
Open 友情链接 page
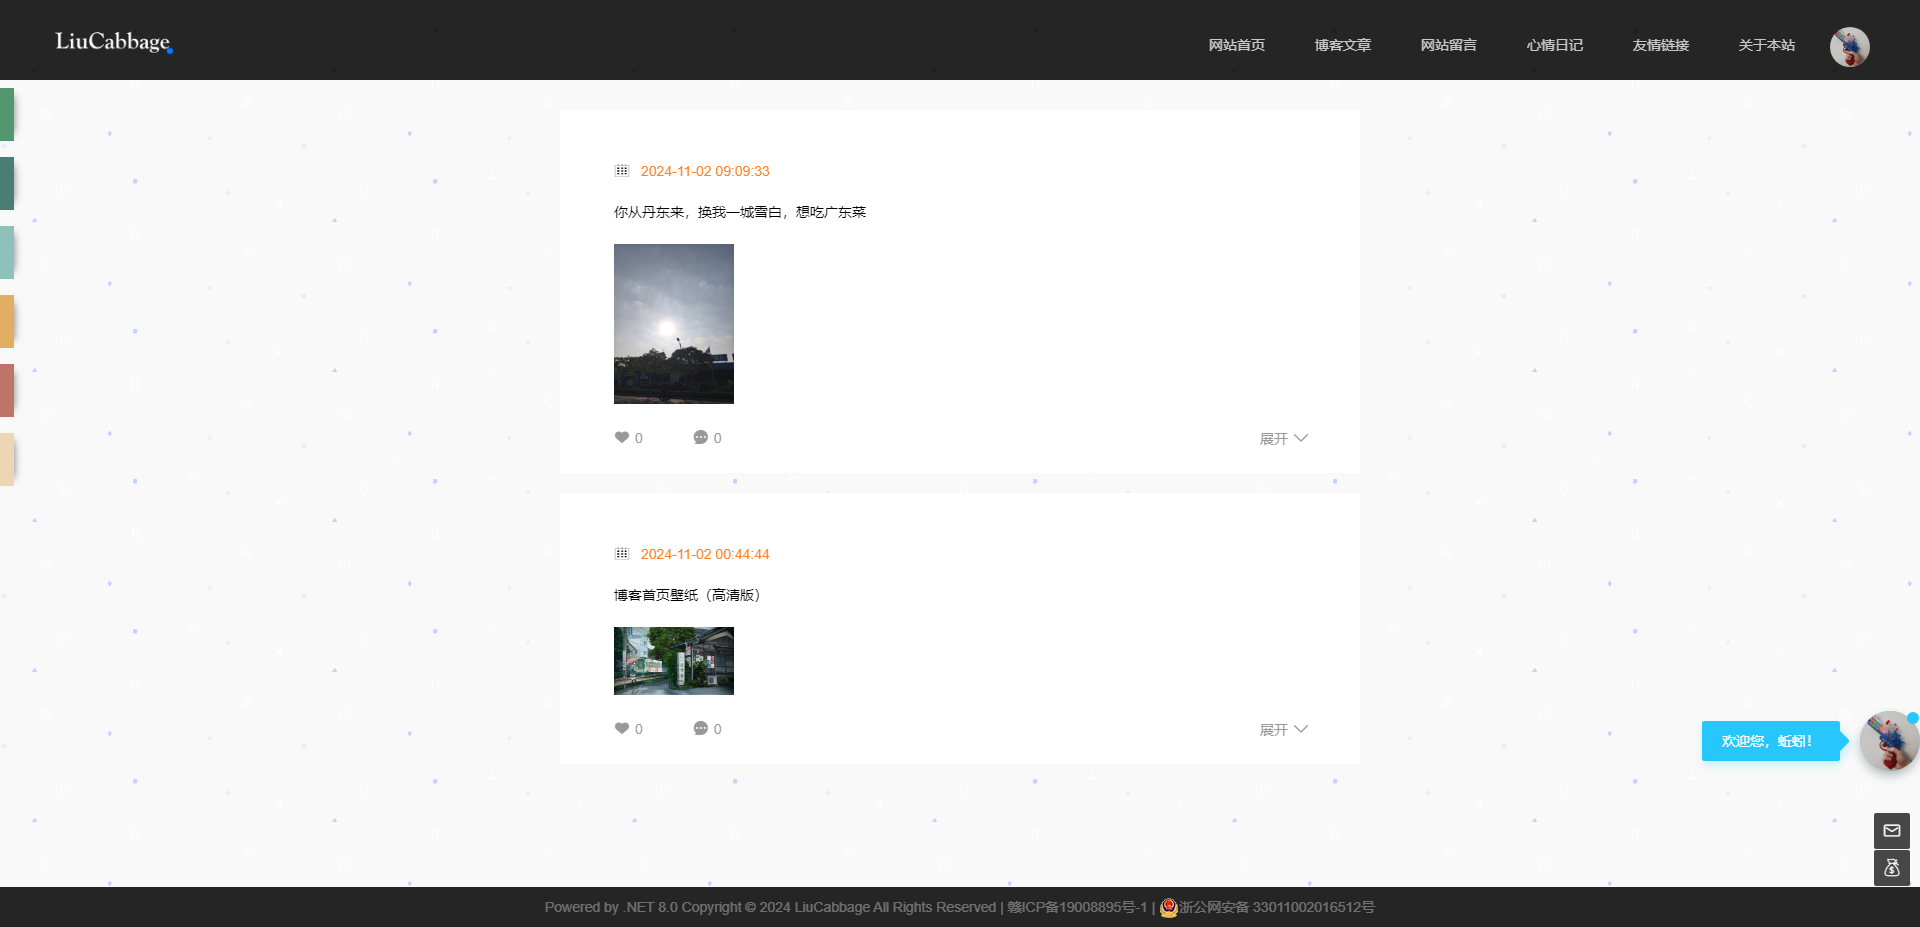(1660, 45)
